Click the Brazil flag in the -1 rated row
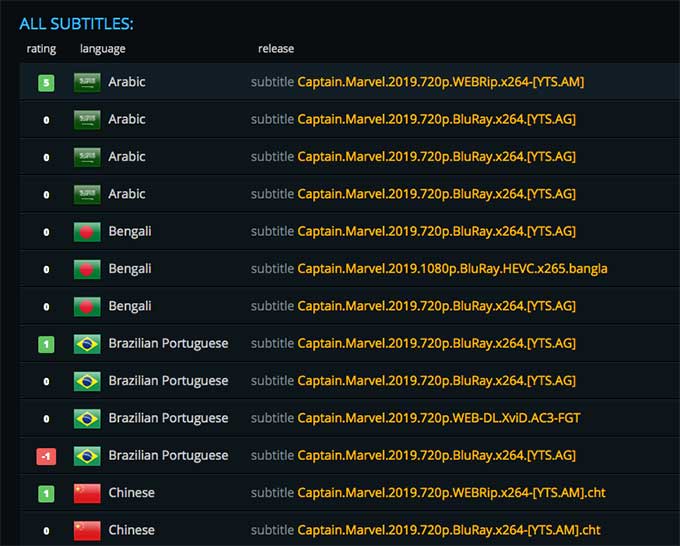 click(x=87, y=455)
